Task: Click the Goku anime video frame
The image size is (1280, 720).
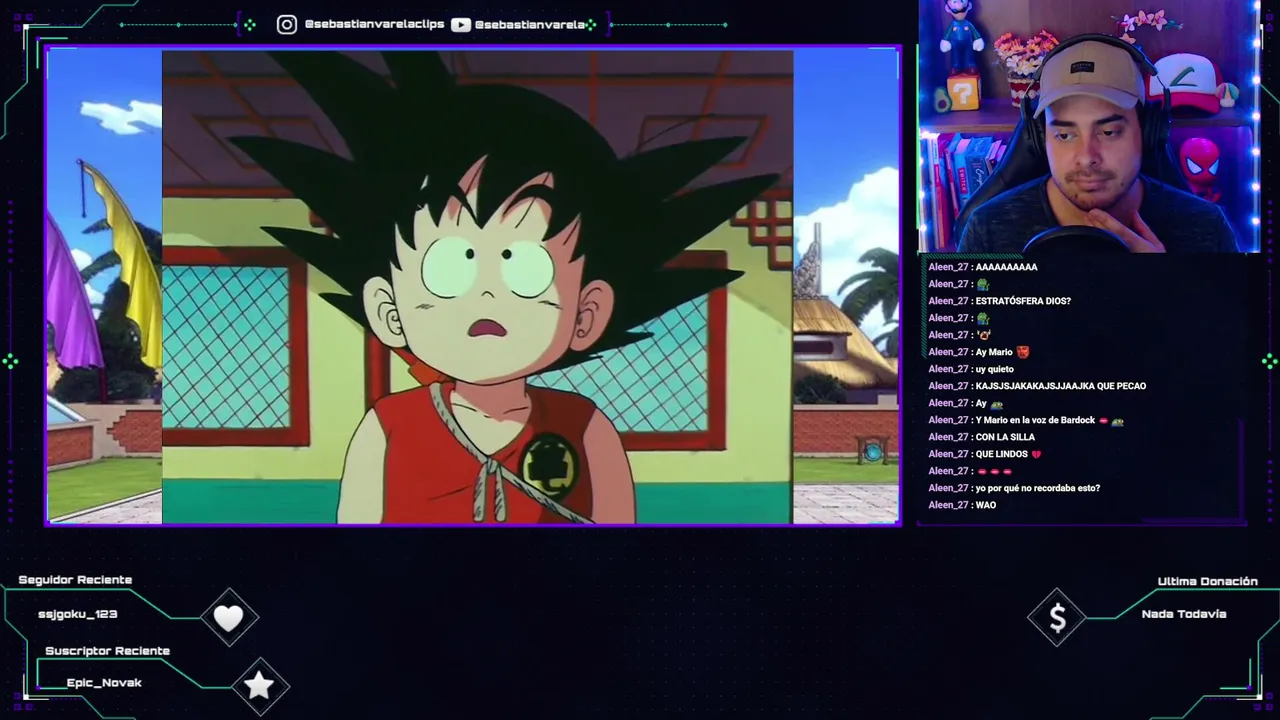Action: pos(477,287)
